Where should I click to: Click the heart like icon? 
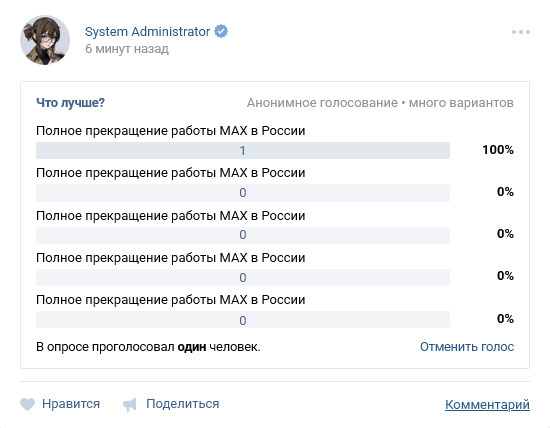point(27,404)
